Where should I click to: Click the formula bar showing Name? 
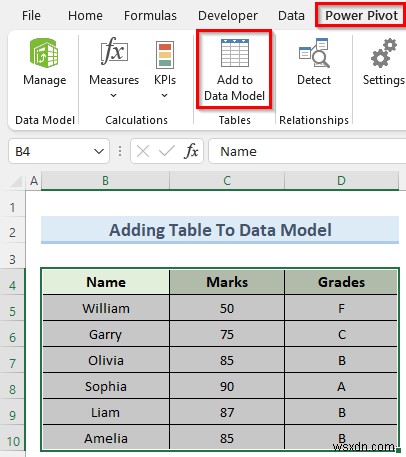pyautogui.click(x=307, y=152)
